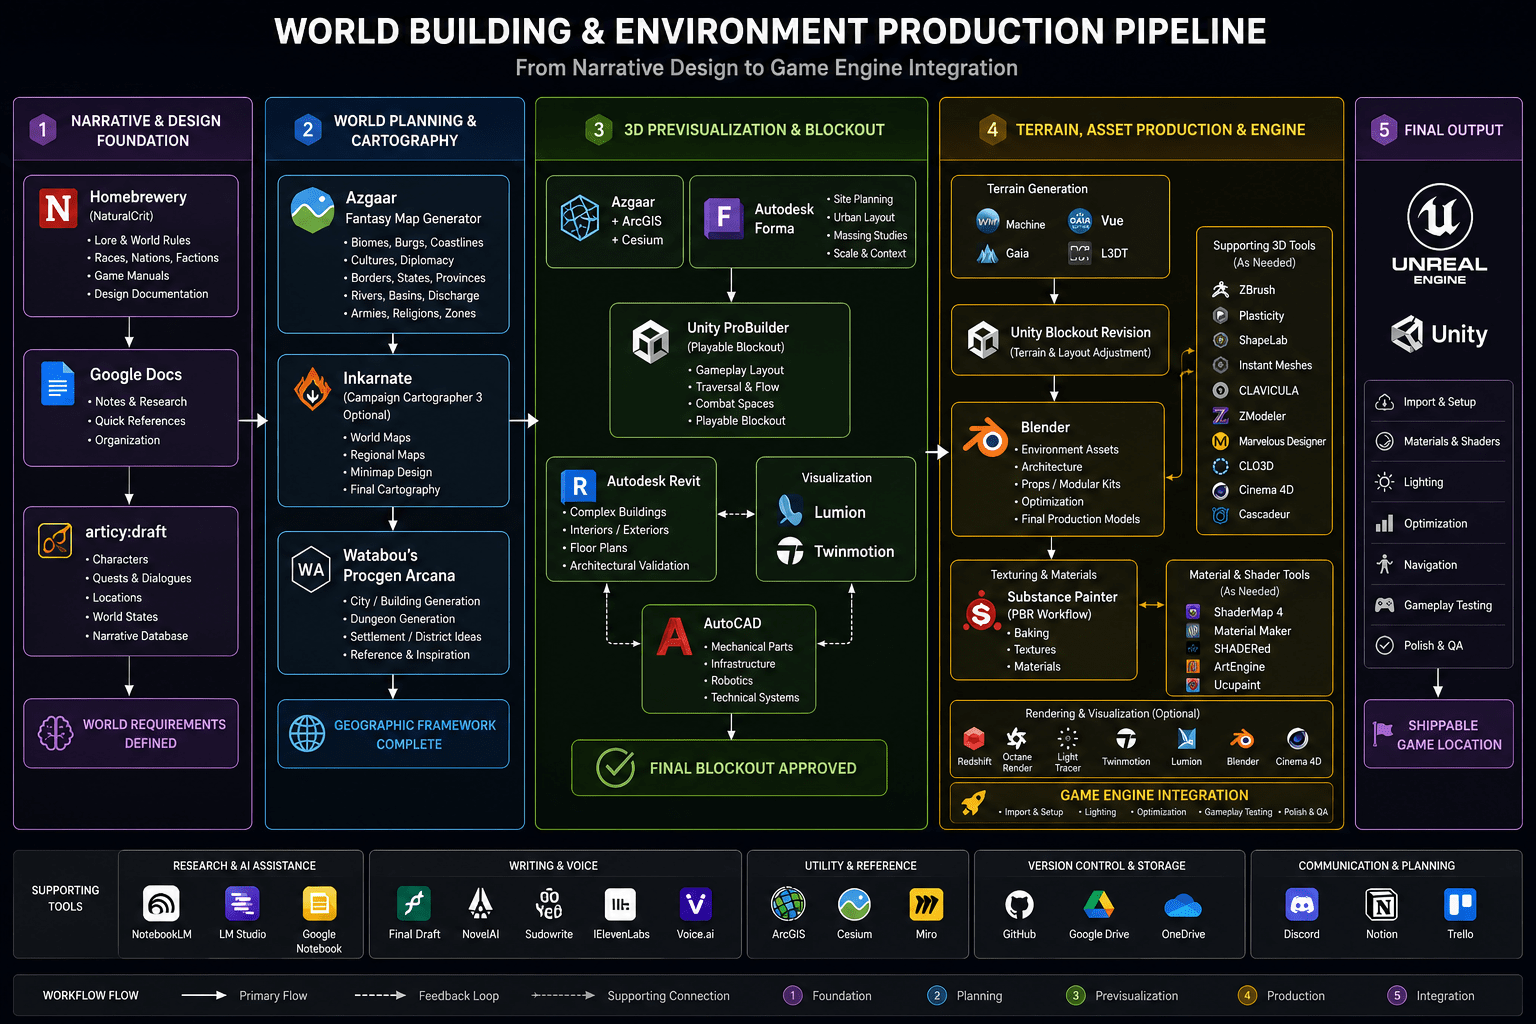
Task: Select the Miro yellow icon
Action: click(926, 904)
